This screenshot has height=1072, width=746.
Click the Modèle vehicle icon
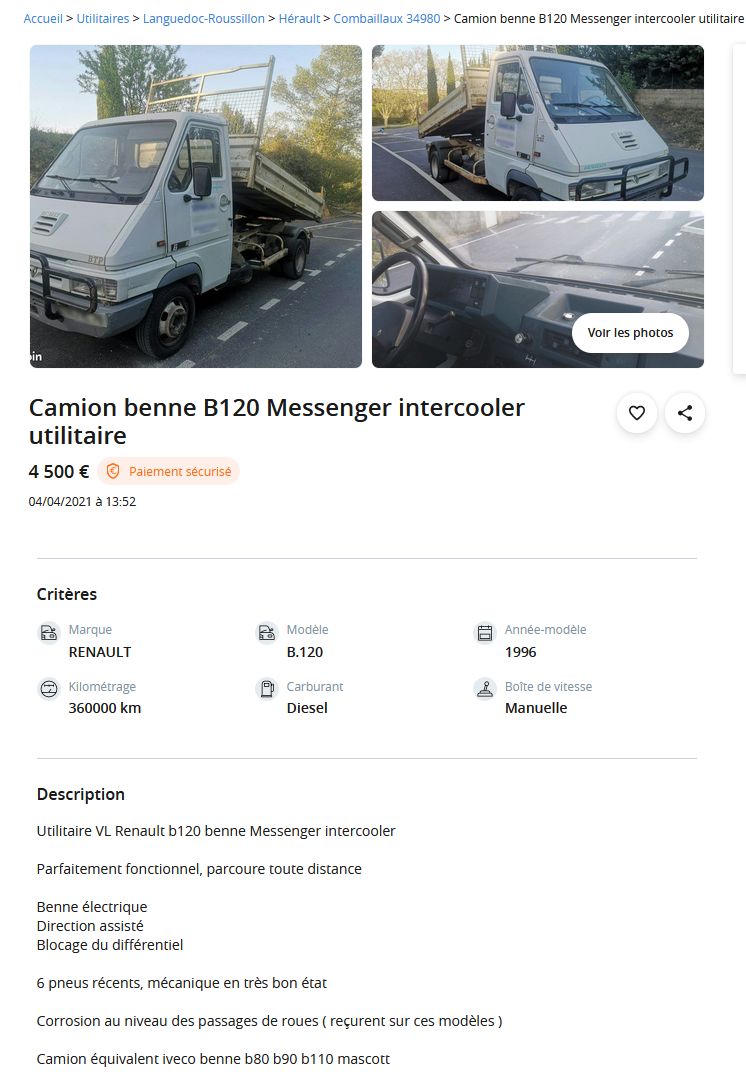(267, 633)
